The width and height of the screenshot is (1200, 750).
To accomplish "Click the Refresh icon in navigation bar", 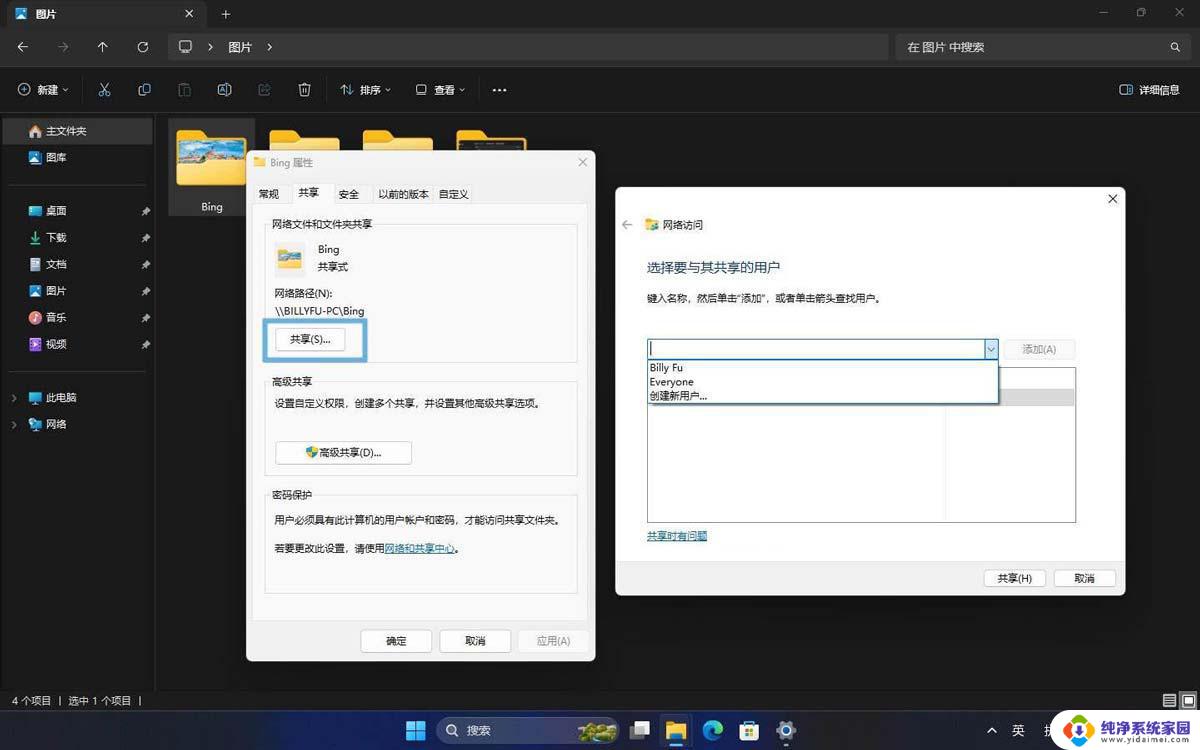I will click(143, 47).
